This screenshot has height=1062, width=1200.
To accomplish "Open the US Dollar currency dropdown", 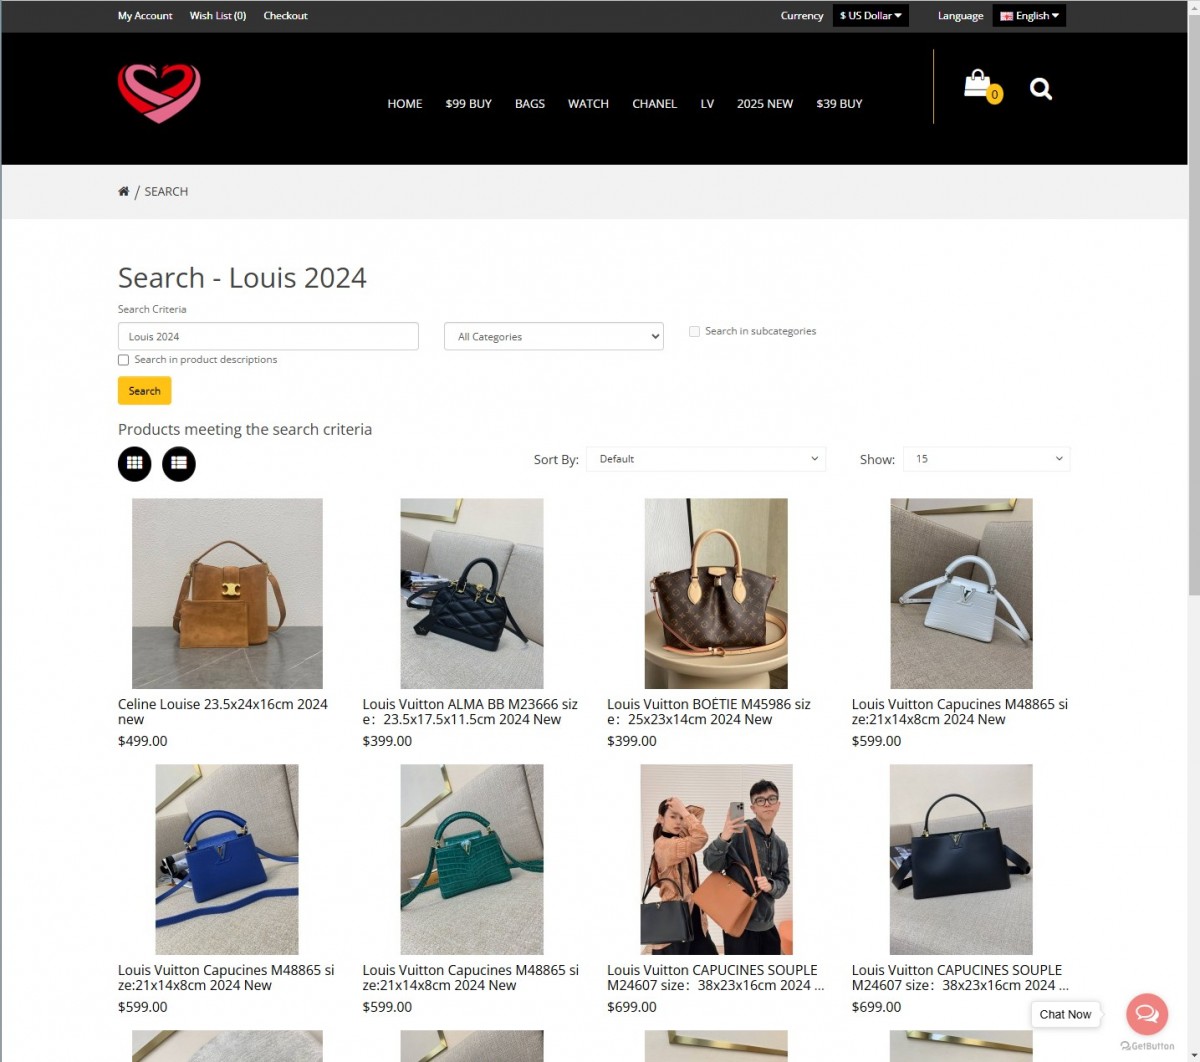I will pyautogui.click(x=871, y=16).
